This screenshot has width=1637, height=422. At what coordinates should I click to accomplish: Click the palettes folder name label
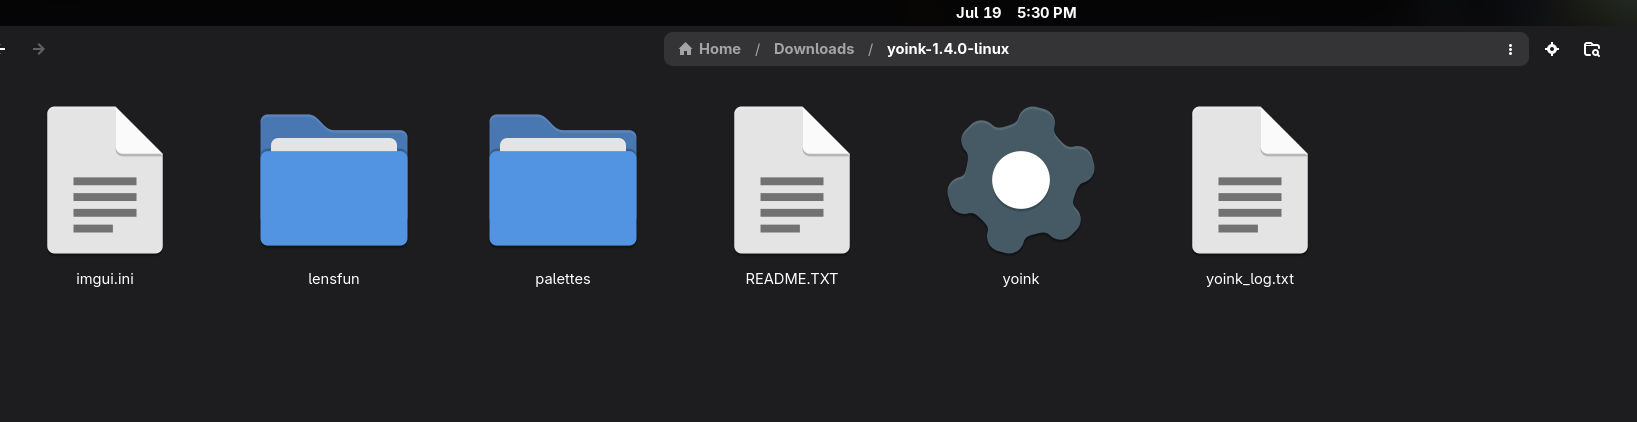[x=563, y=279]
